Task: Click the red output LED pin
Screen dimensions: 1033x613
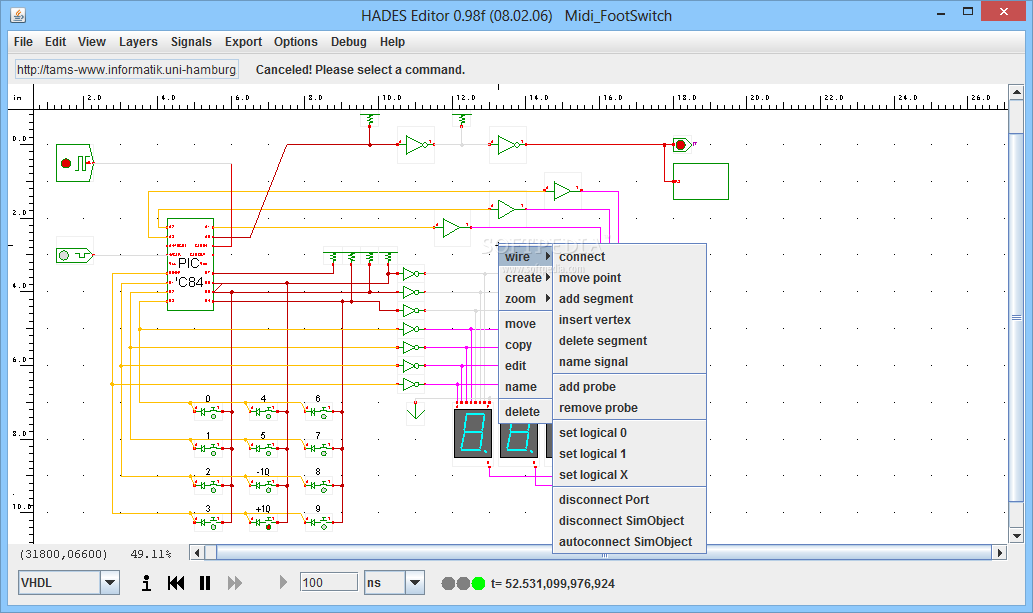Action: pos(682,144)
